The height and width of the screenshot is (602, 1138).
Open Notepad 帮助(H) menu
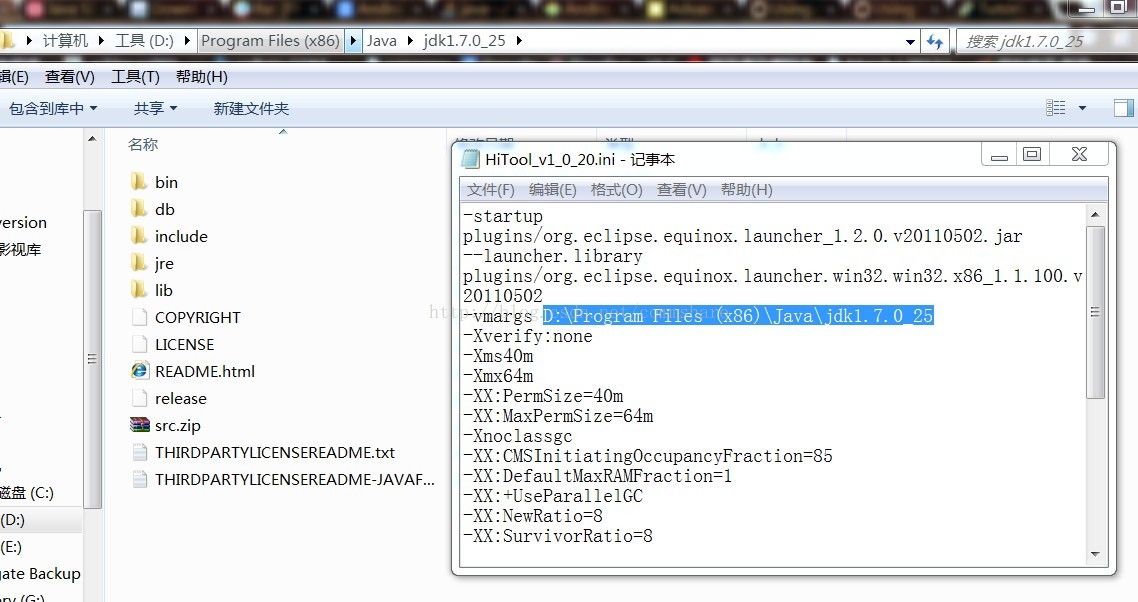(x=746, y=190)
